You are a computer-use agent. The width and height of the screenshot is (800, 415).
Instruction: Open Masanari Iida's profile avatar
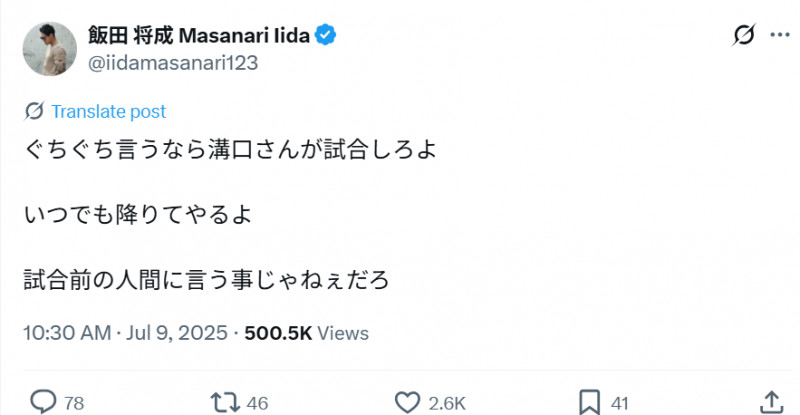click(49, 49)
